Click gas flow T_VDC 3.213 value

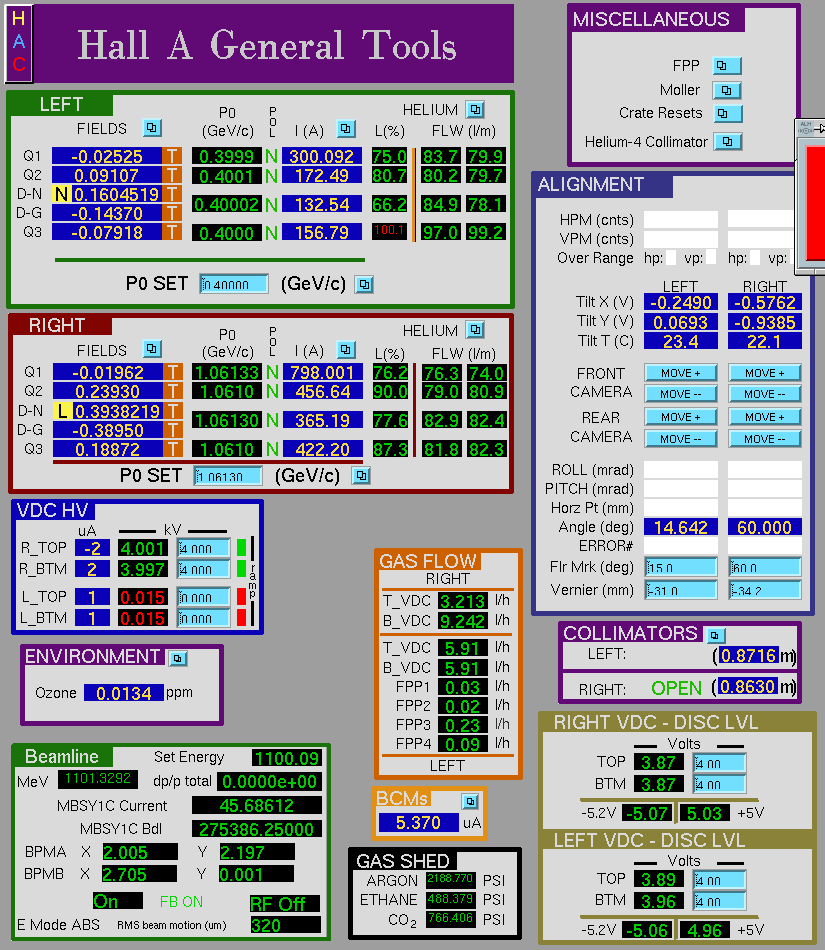pos(463,601)
